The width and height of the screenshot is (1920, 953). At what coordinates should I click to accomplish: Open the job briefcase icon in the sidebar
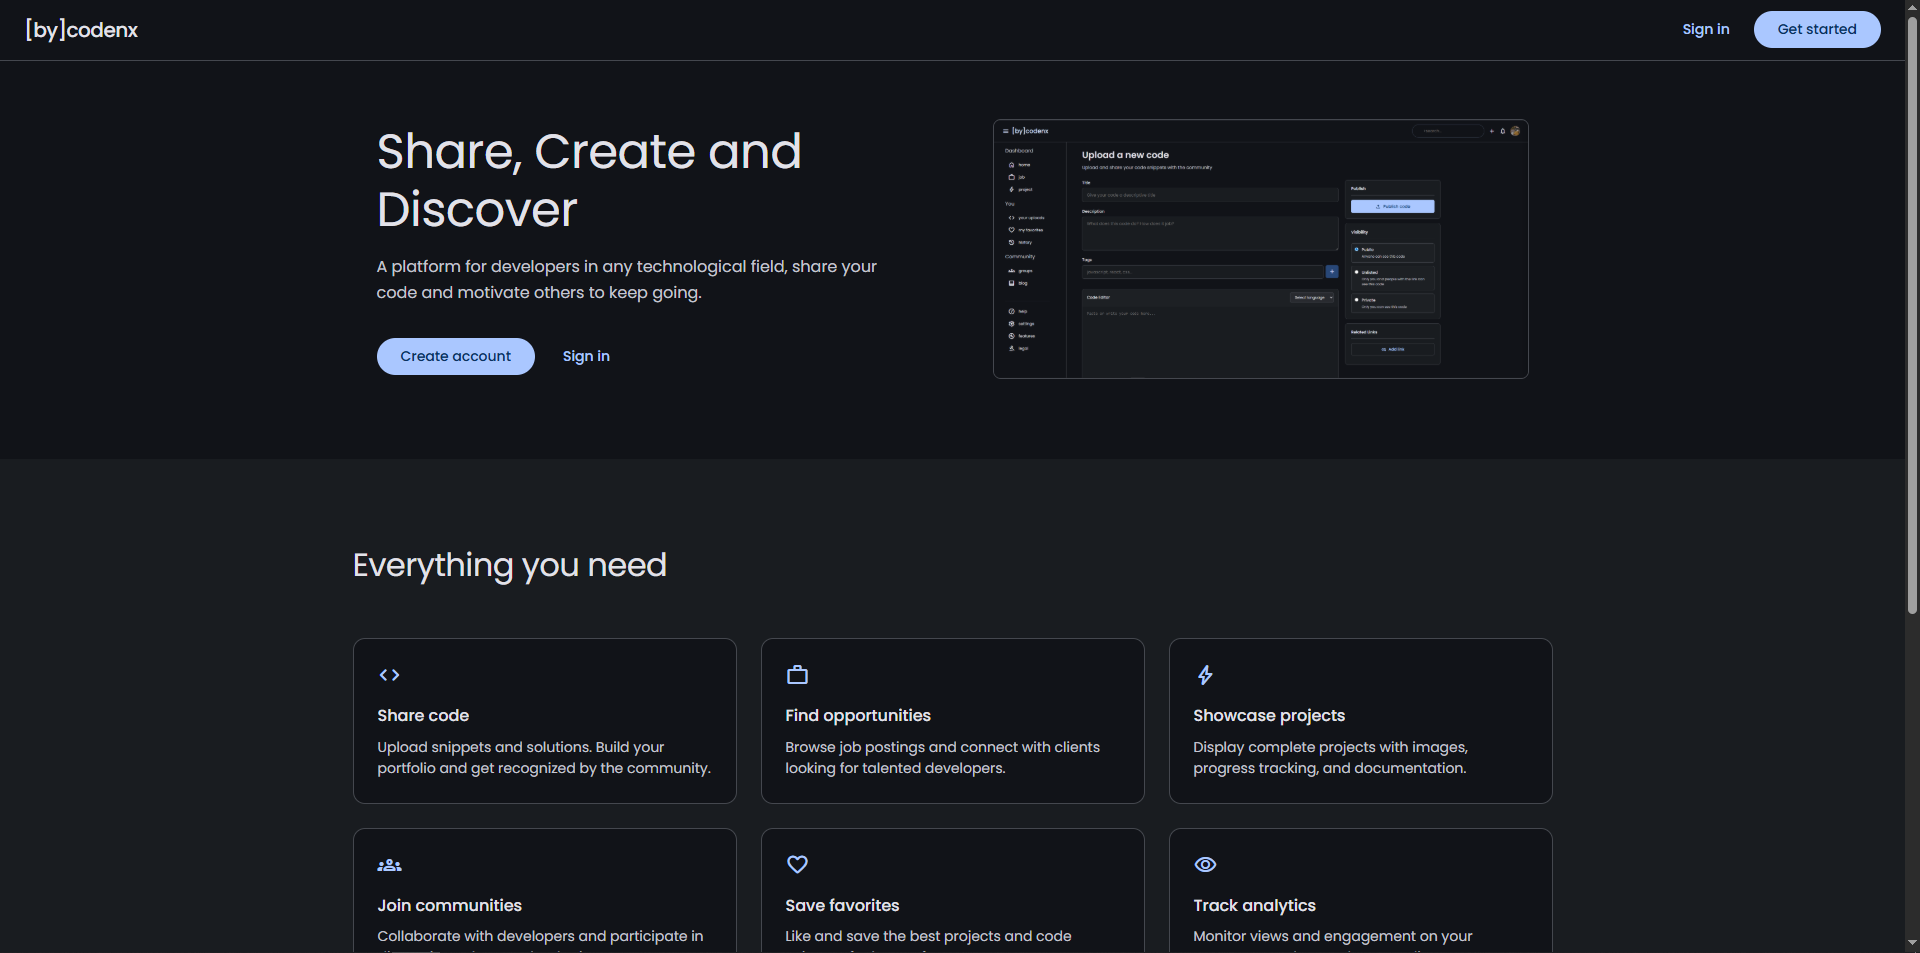[1011, 177]
